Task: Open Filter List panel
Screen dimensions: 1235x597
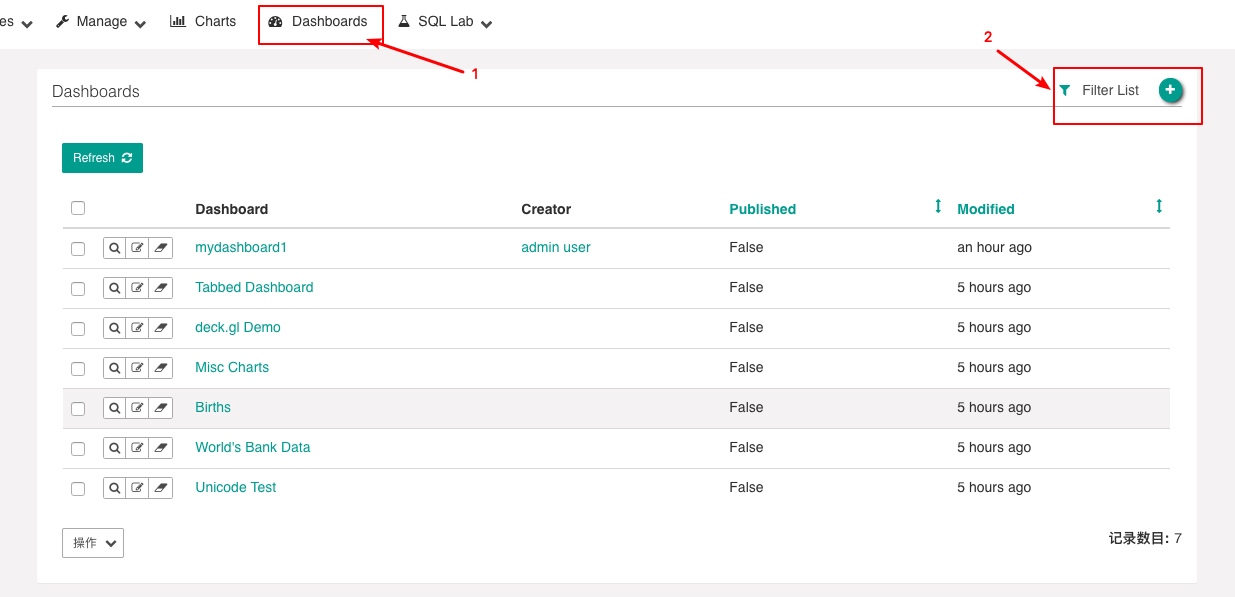Action: pyautogui.click(x=1099, y=90)
